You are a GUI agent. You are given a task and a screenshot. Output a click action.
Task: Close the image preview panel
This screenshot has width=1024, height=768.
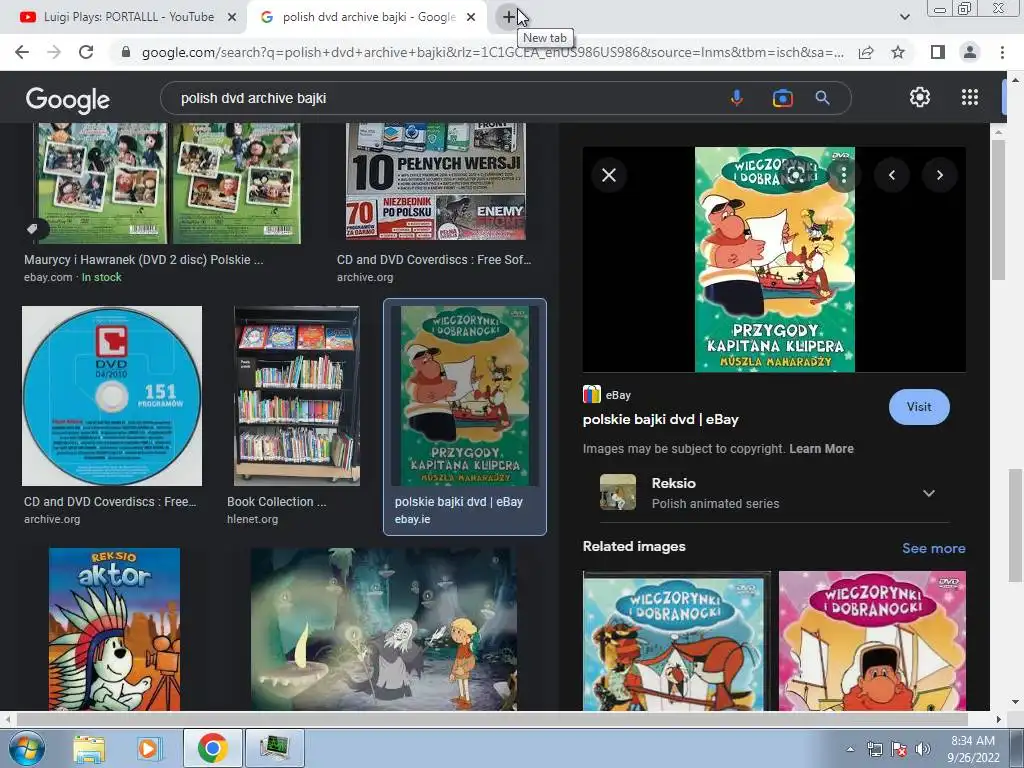pos(609,175)
